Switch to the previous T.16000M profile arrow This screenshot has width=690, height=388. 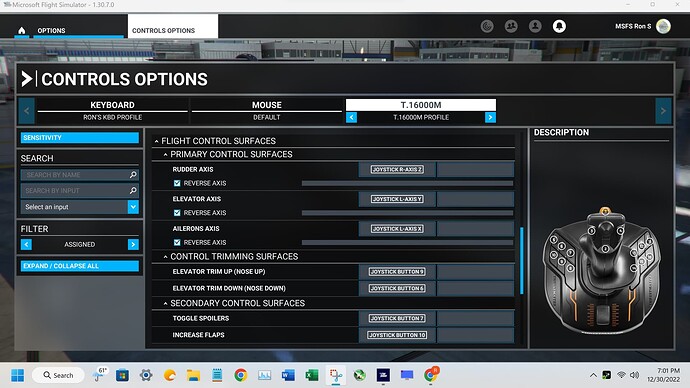351,117
